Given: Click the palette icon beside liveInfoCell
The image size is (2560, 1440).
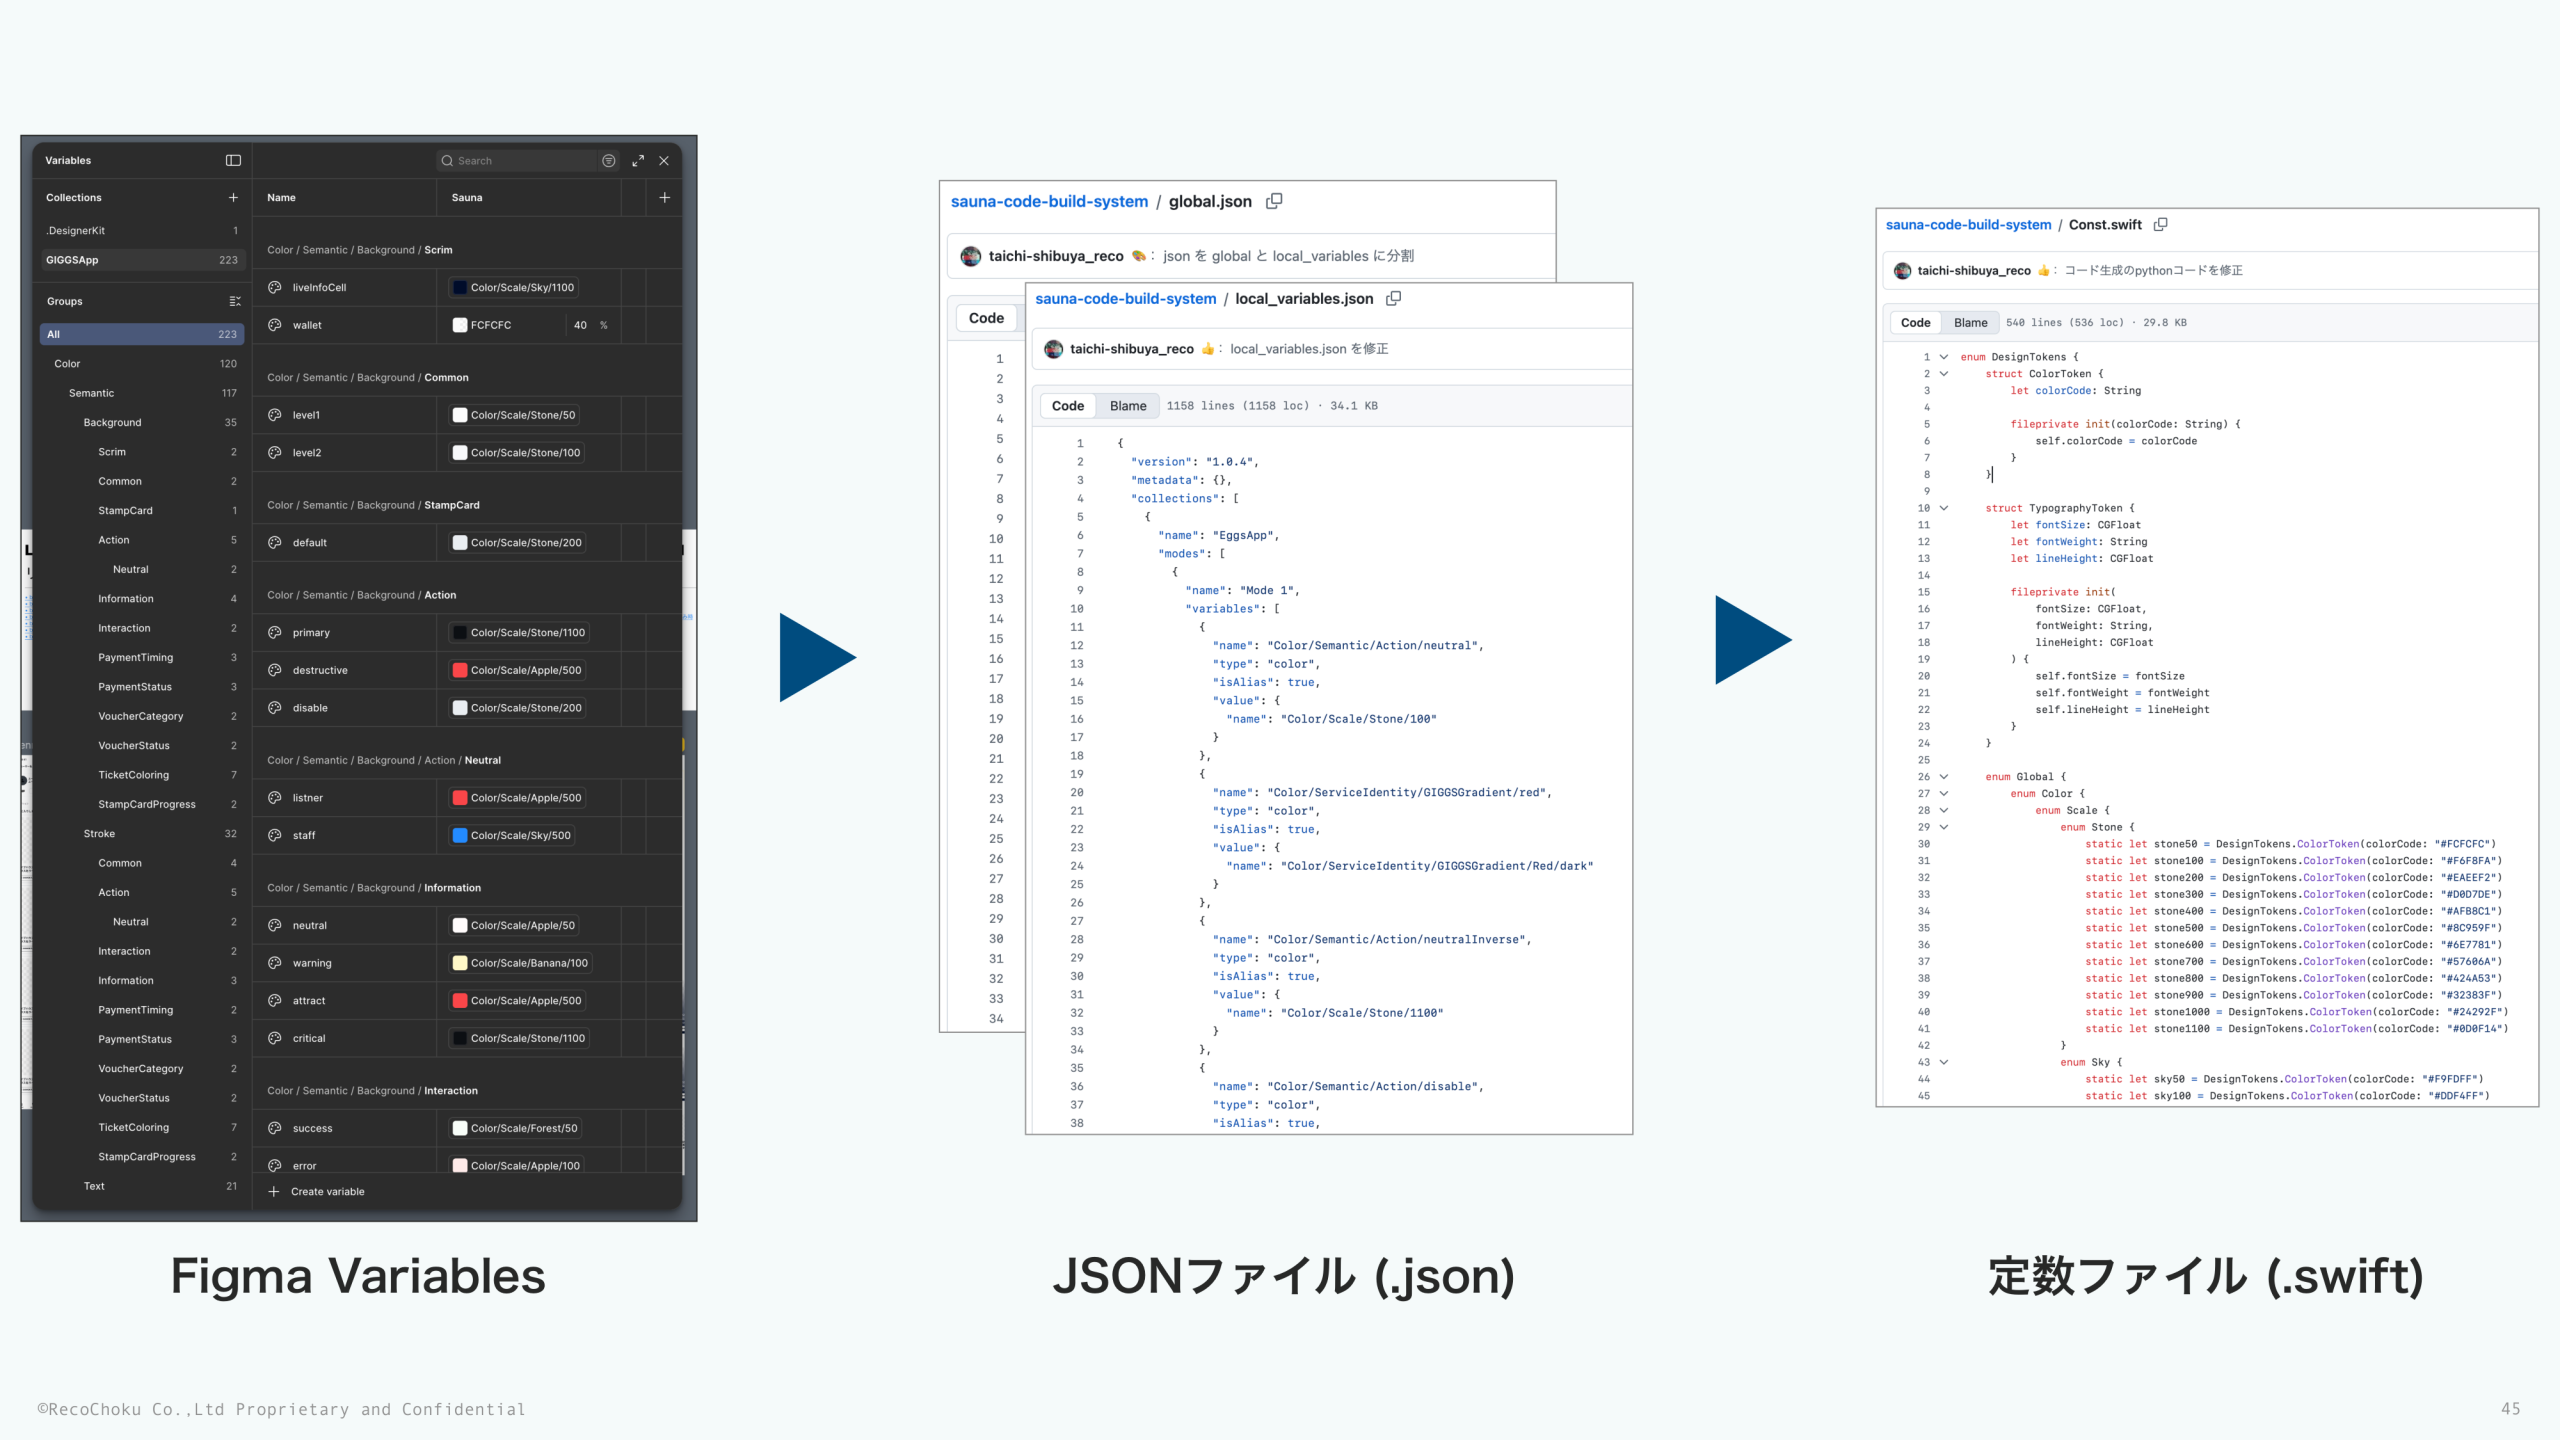Looking at the screenshot, I should click(x=274, y=287).
